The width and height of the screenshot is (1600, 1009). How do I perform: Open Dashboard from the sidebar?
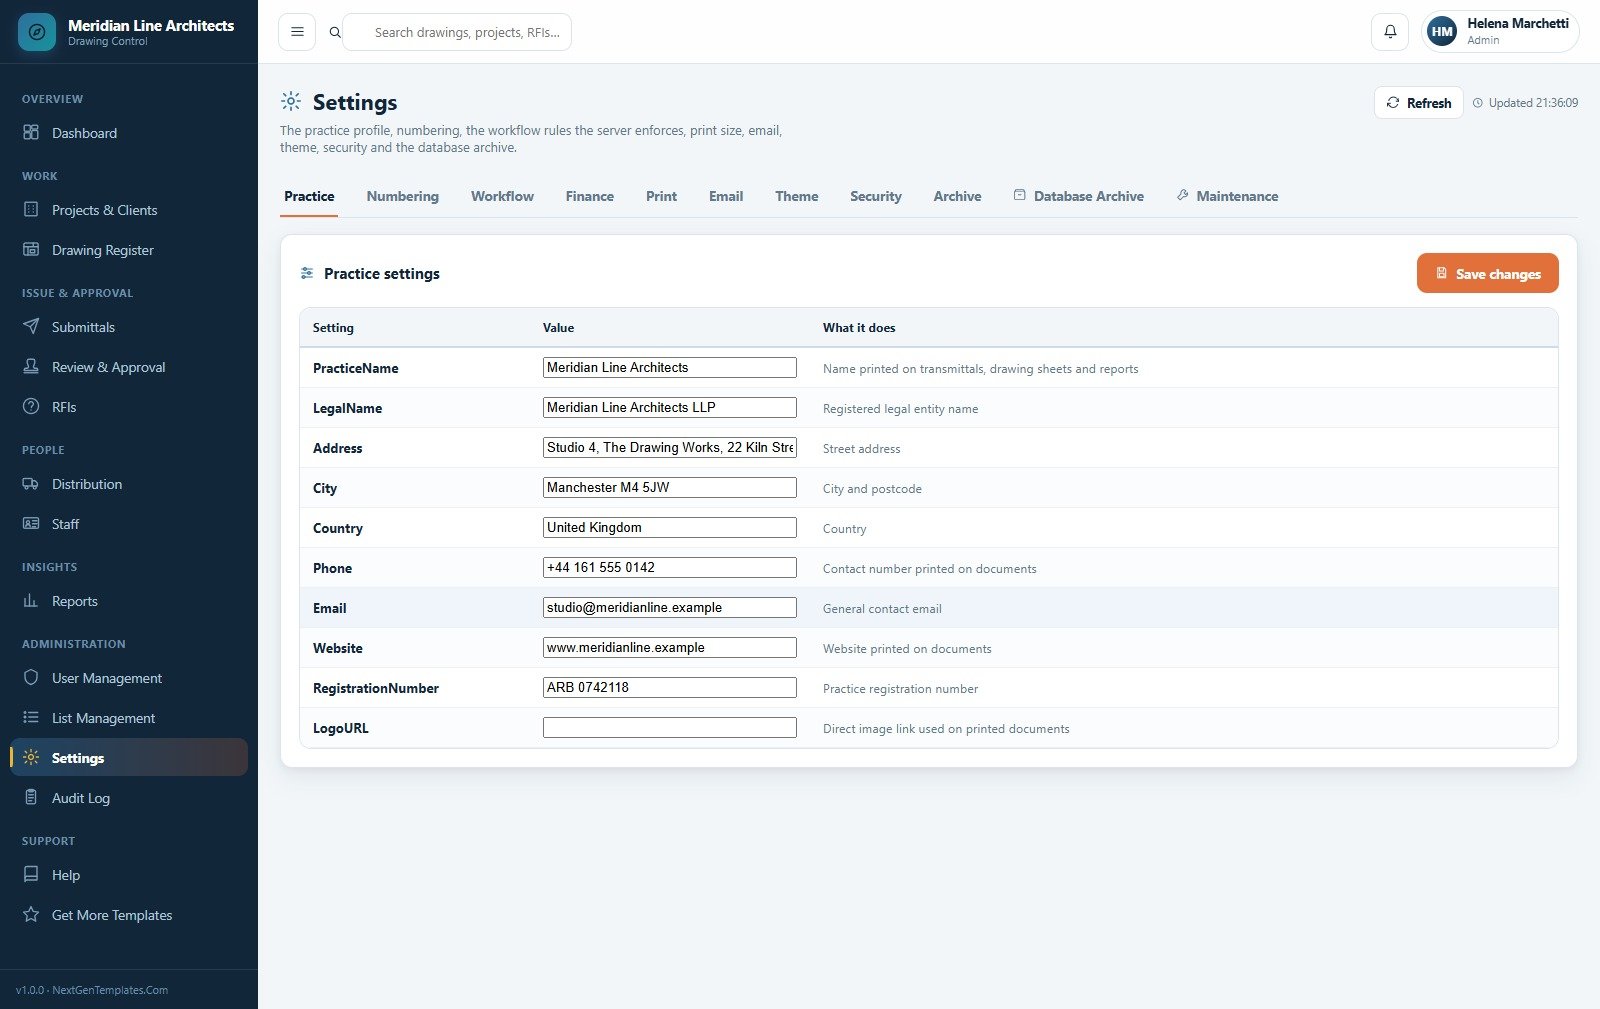pos(129,133)
